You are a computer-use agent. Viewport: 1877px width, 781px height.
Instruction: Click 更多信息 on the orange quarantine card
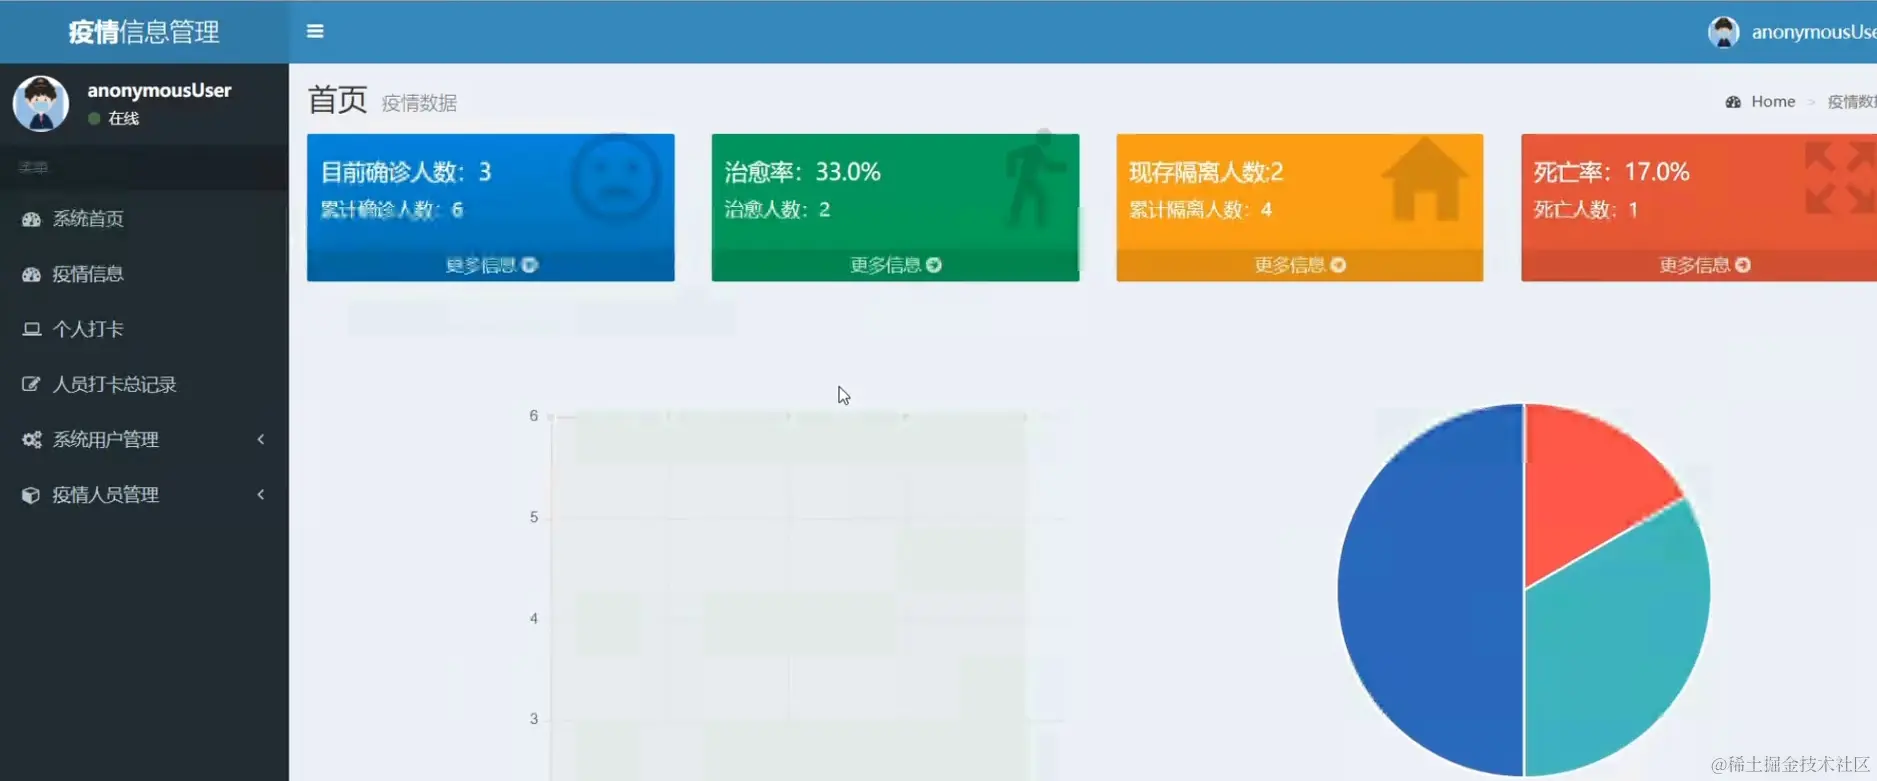click(x=1300, y=265)
